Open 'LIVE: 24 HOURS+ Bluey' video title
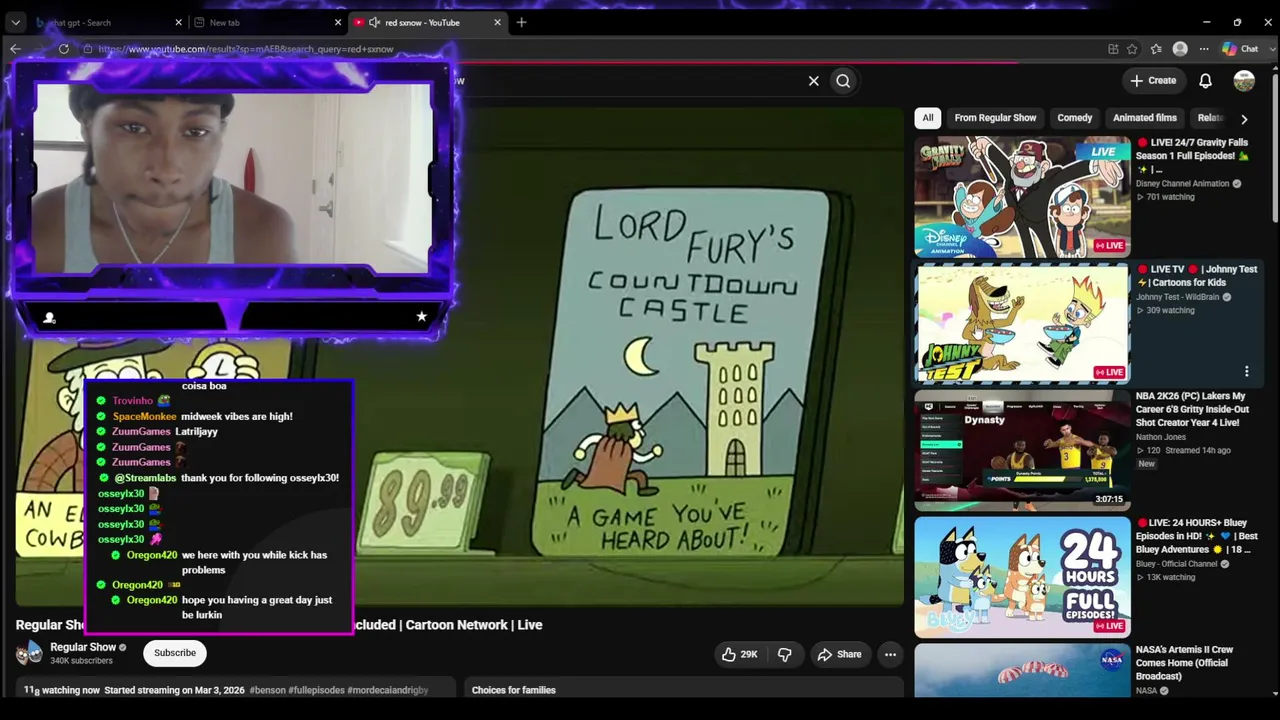The width and height of the screenshot is (1280, 720). click(1197, 536)
